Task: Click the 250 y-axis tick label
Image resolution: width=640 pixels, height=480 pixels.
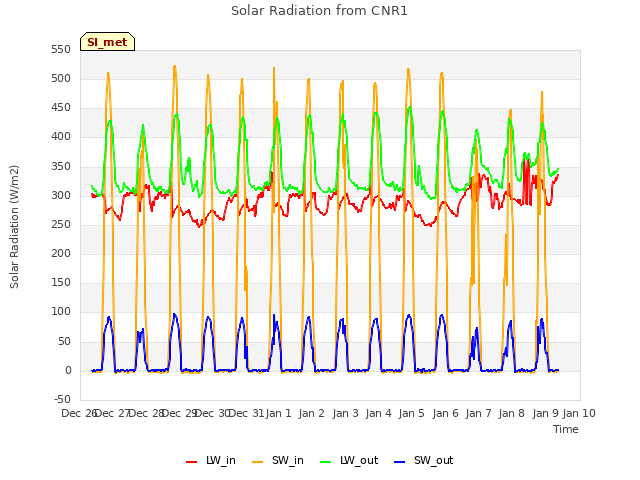Action: [x=61, y=224]
